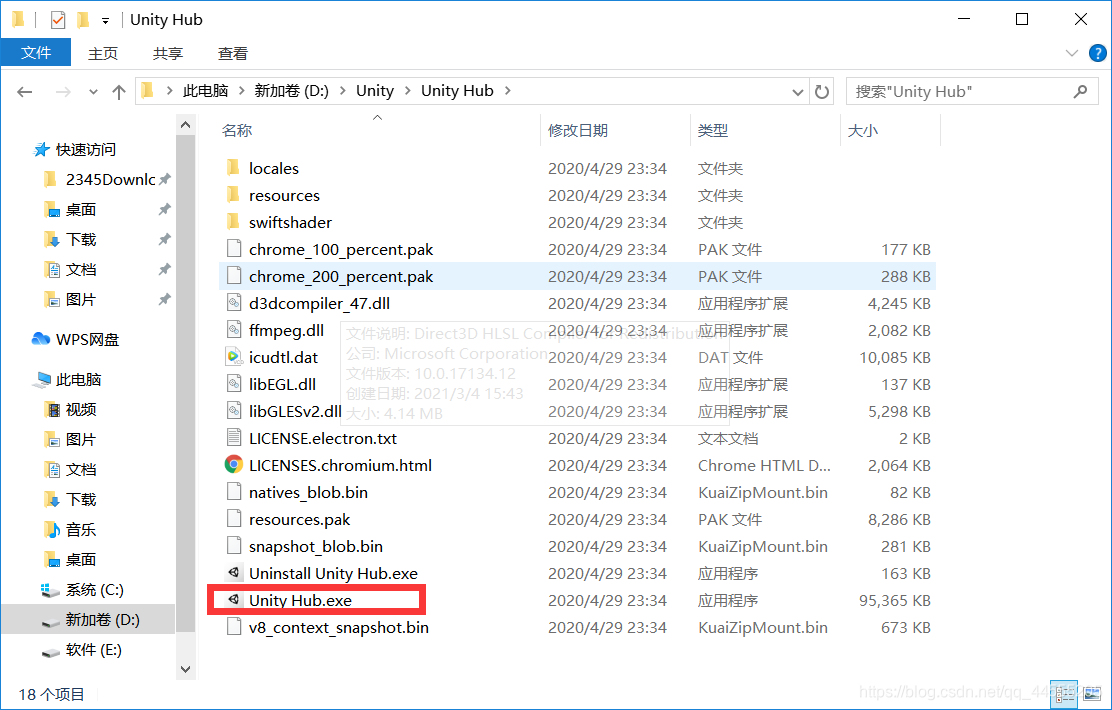
Task: Open the 文件 menu tab
Action: pos(35,52)
